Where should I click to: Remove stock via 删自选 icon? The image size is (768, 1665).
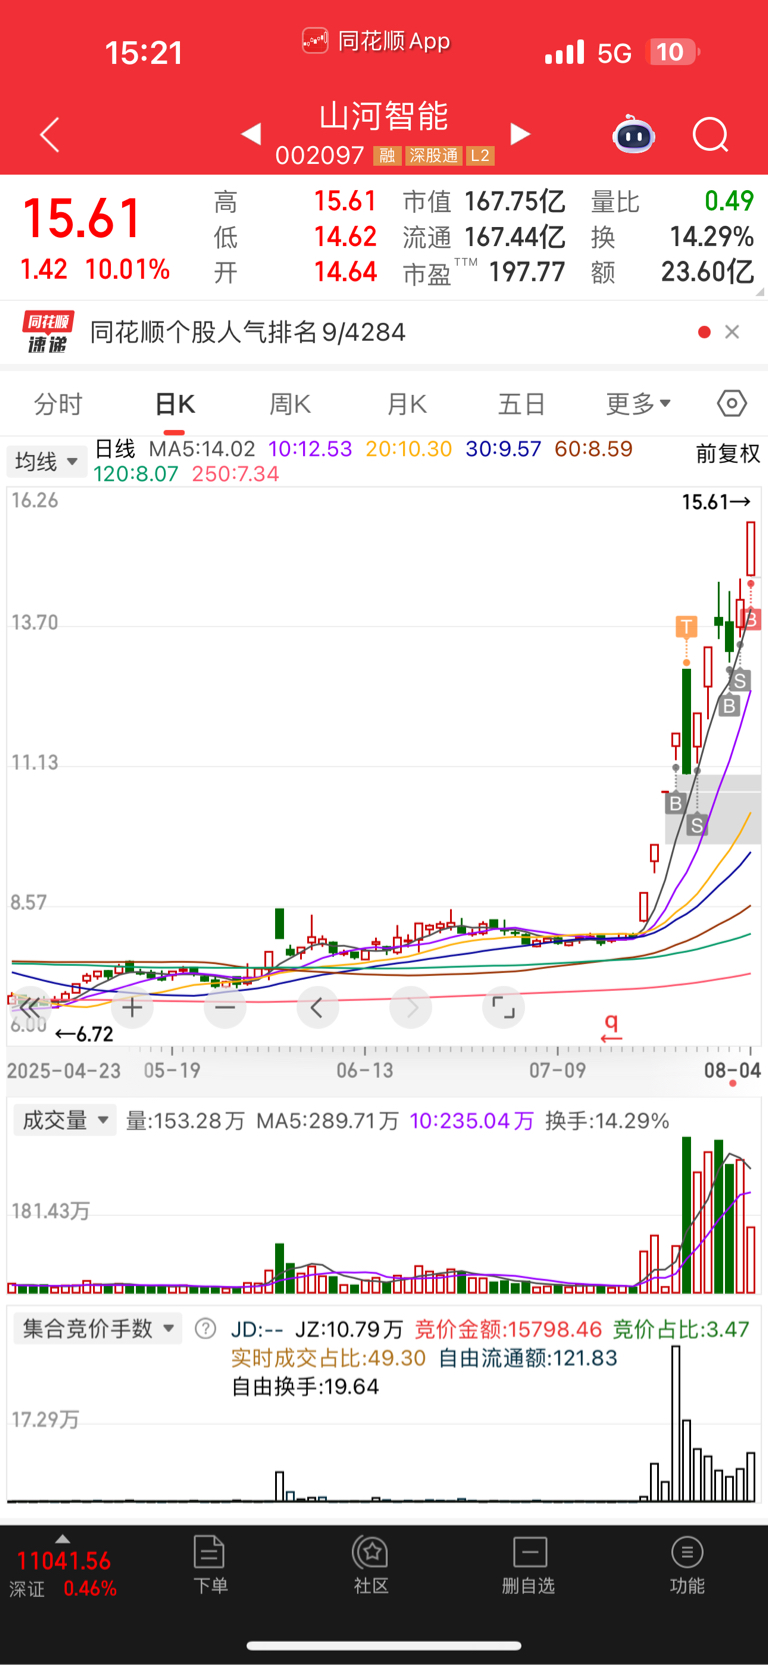click(529, 1565)
